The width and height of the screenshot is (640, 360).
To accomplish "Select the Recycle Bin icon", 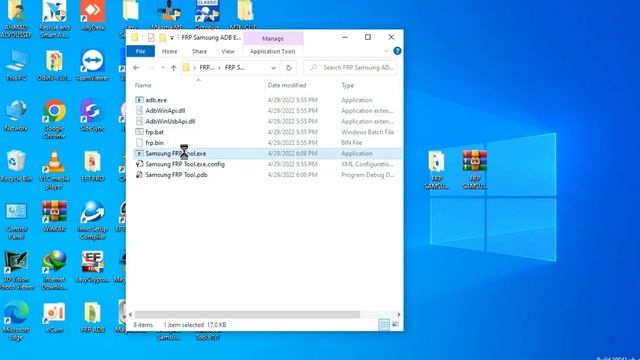I will click(x=16, y=166).
